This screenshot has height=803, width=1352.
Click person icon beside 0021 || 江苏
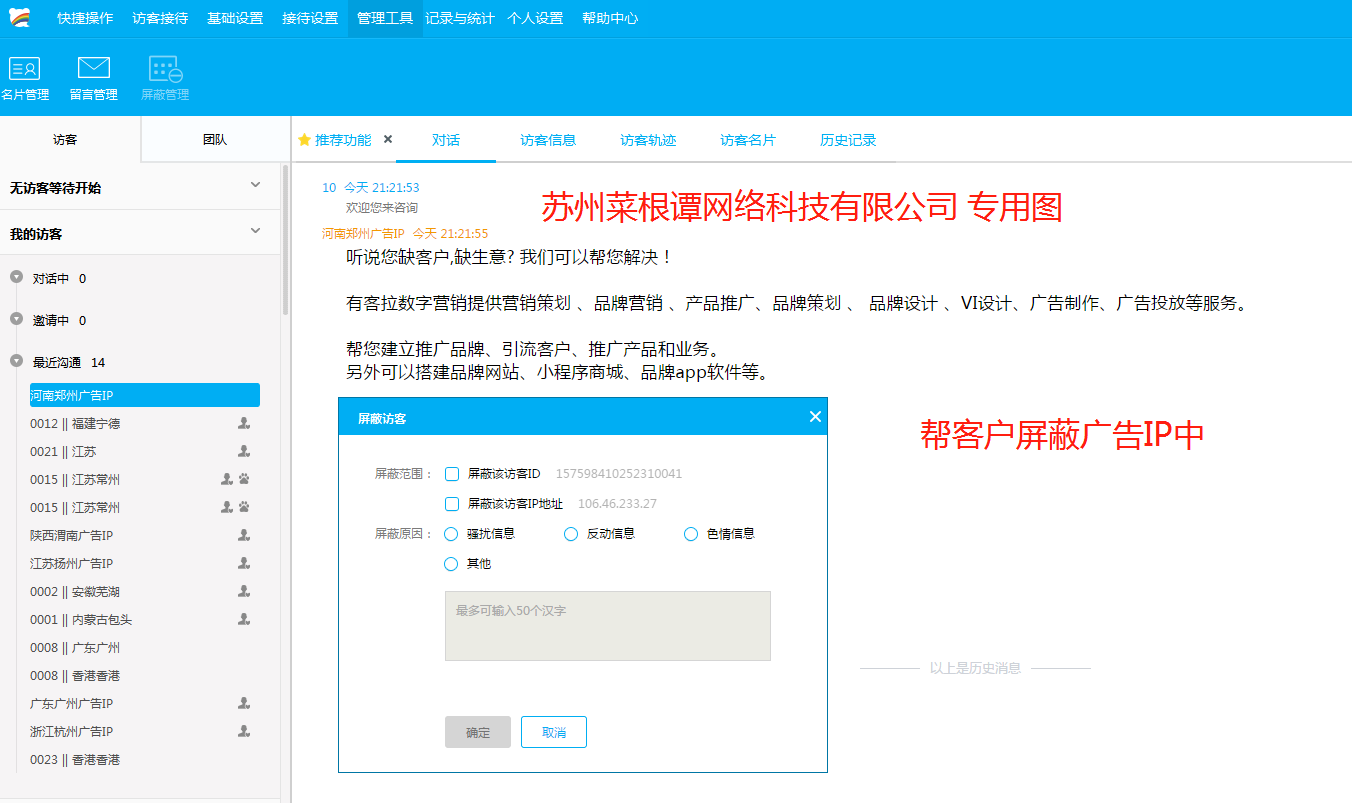point(244,451)
